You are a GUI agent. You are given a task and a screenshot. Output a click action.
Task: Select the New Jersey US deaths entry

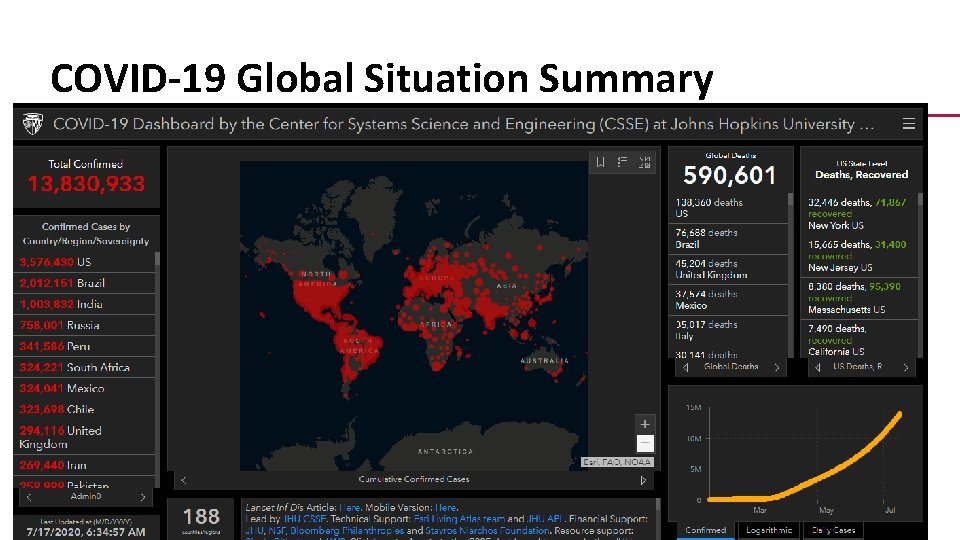[860, 256]
